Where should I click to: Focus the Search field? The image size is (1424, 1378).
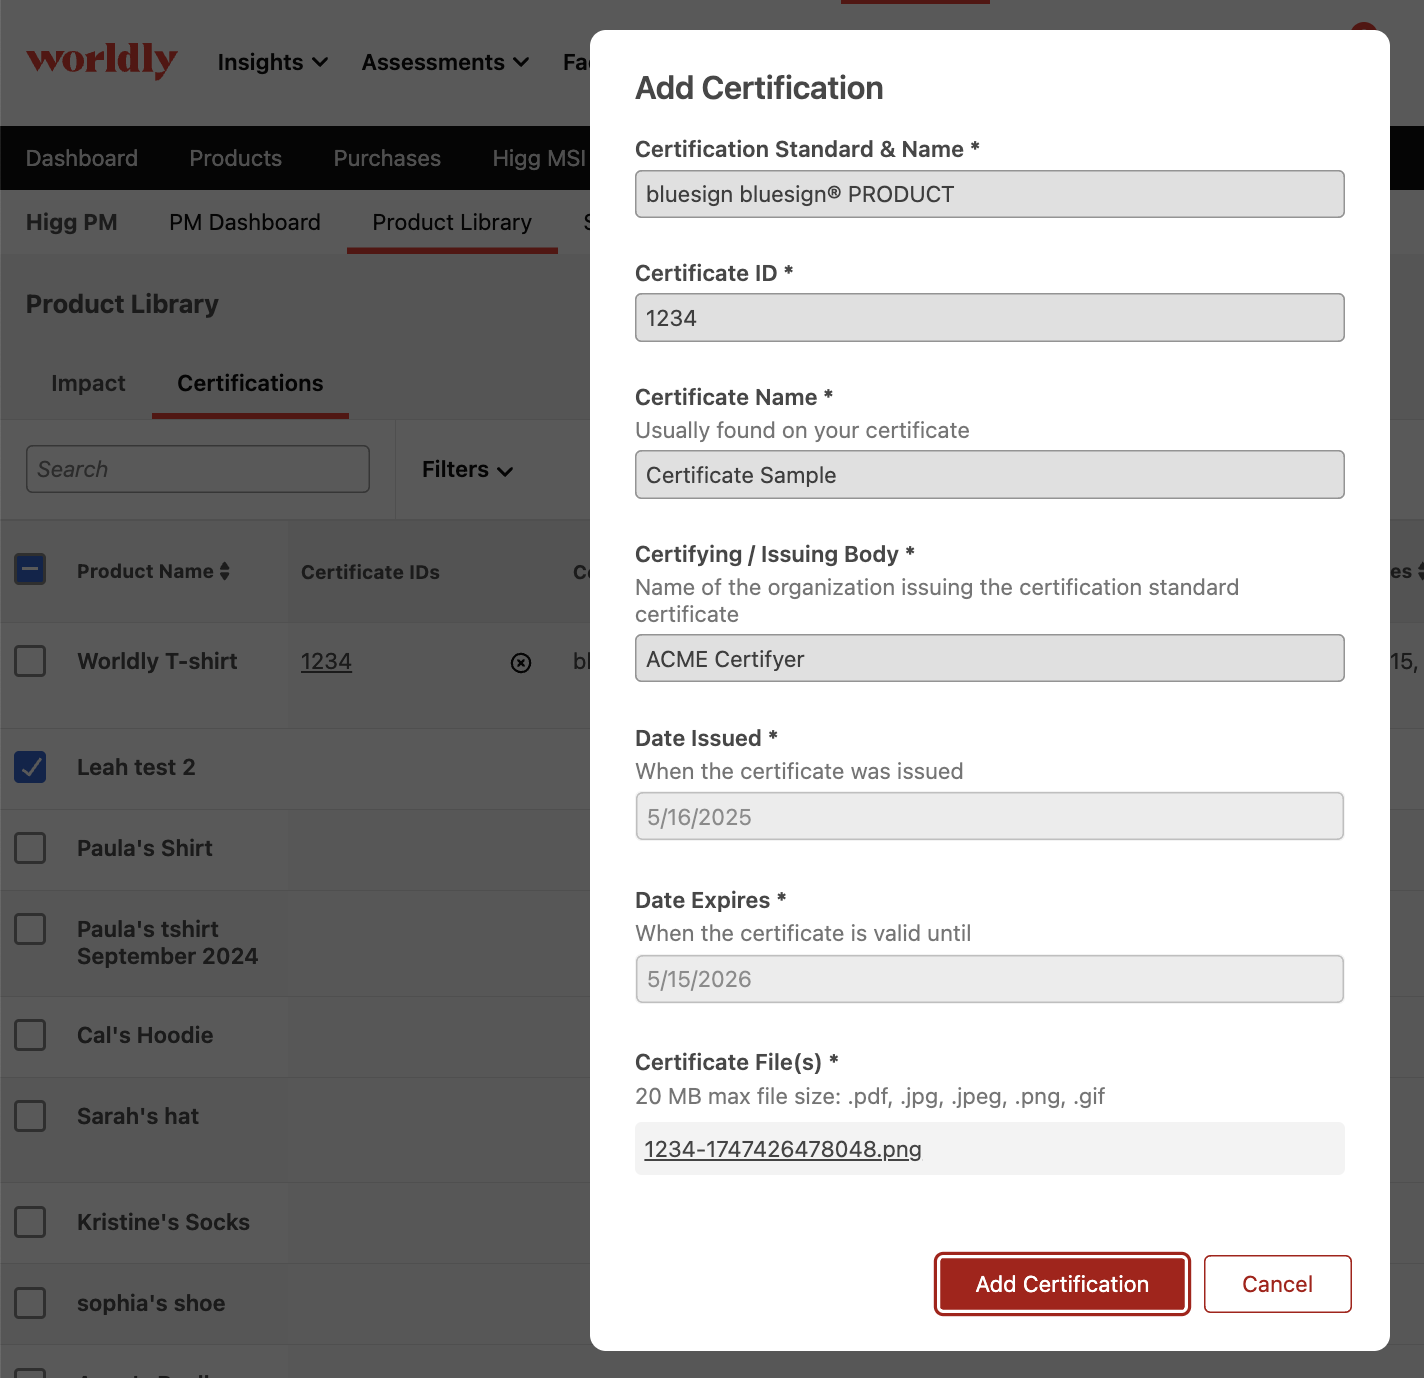[198, 469]
